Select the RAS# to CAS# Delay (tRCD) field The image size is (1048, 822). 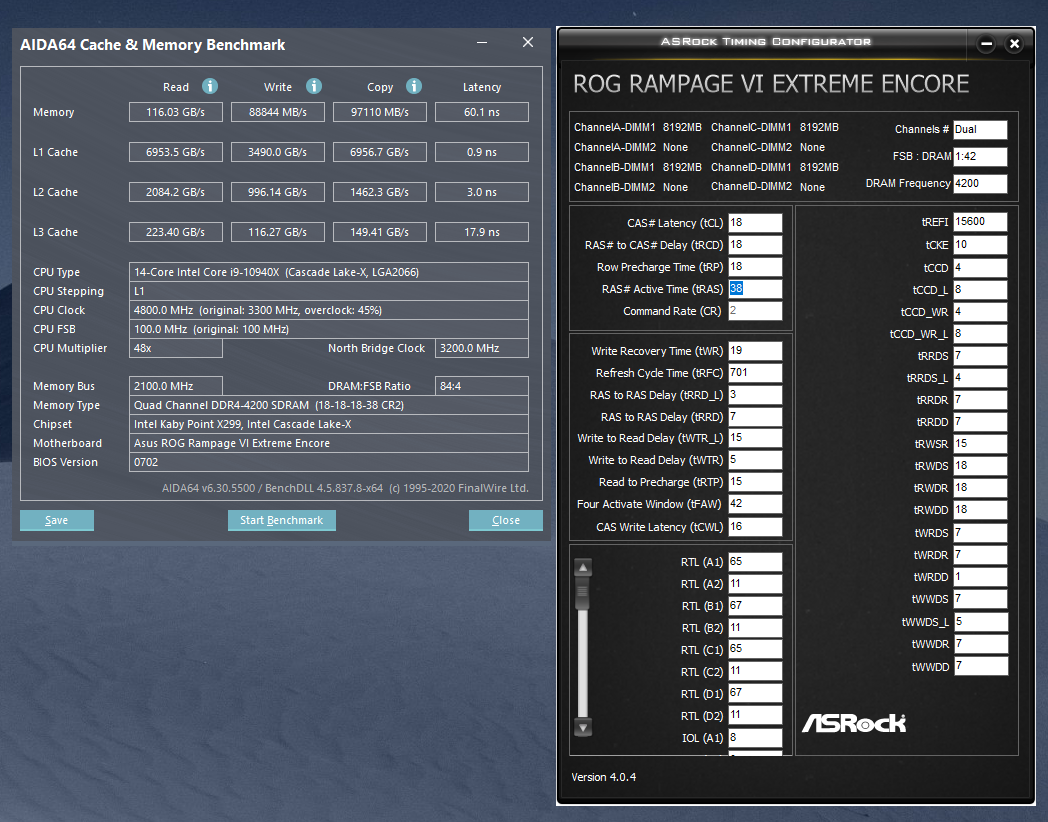tap(755, 245)
